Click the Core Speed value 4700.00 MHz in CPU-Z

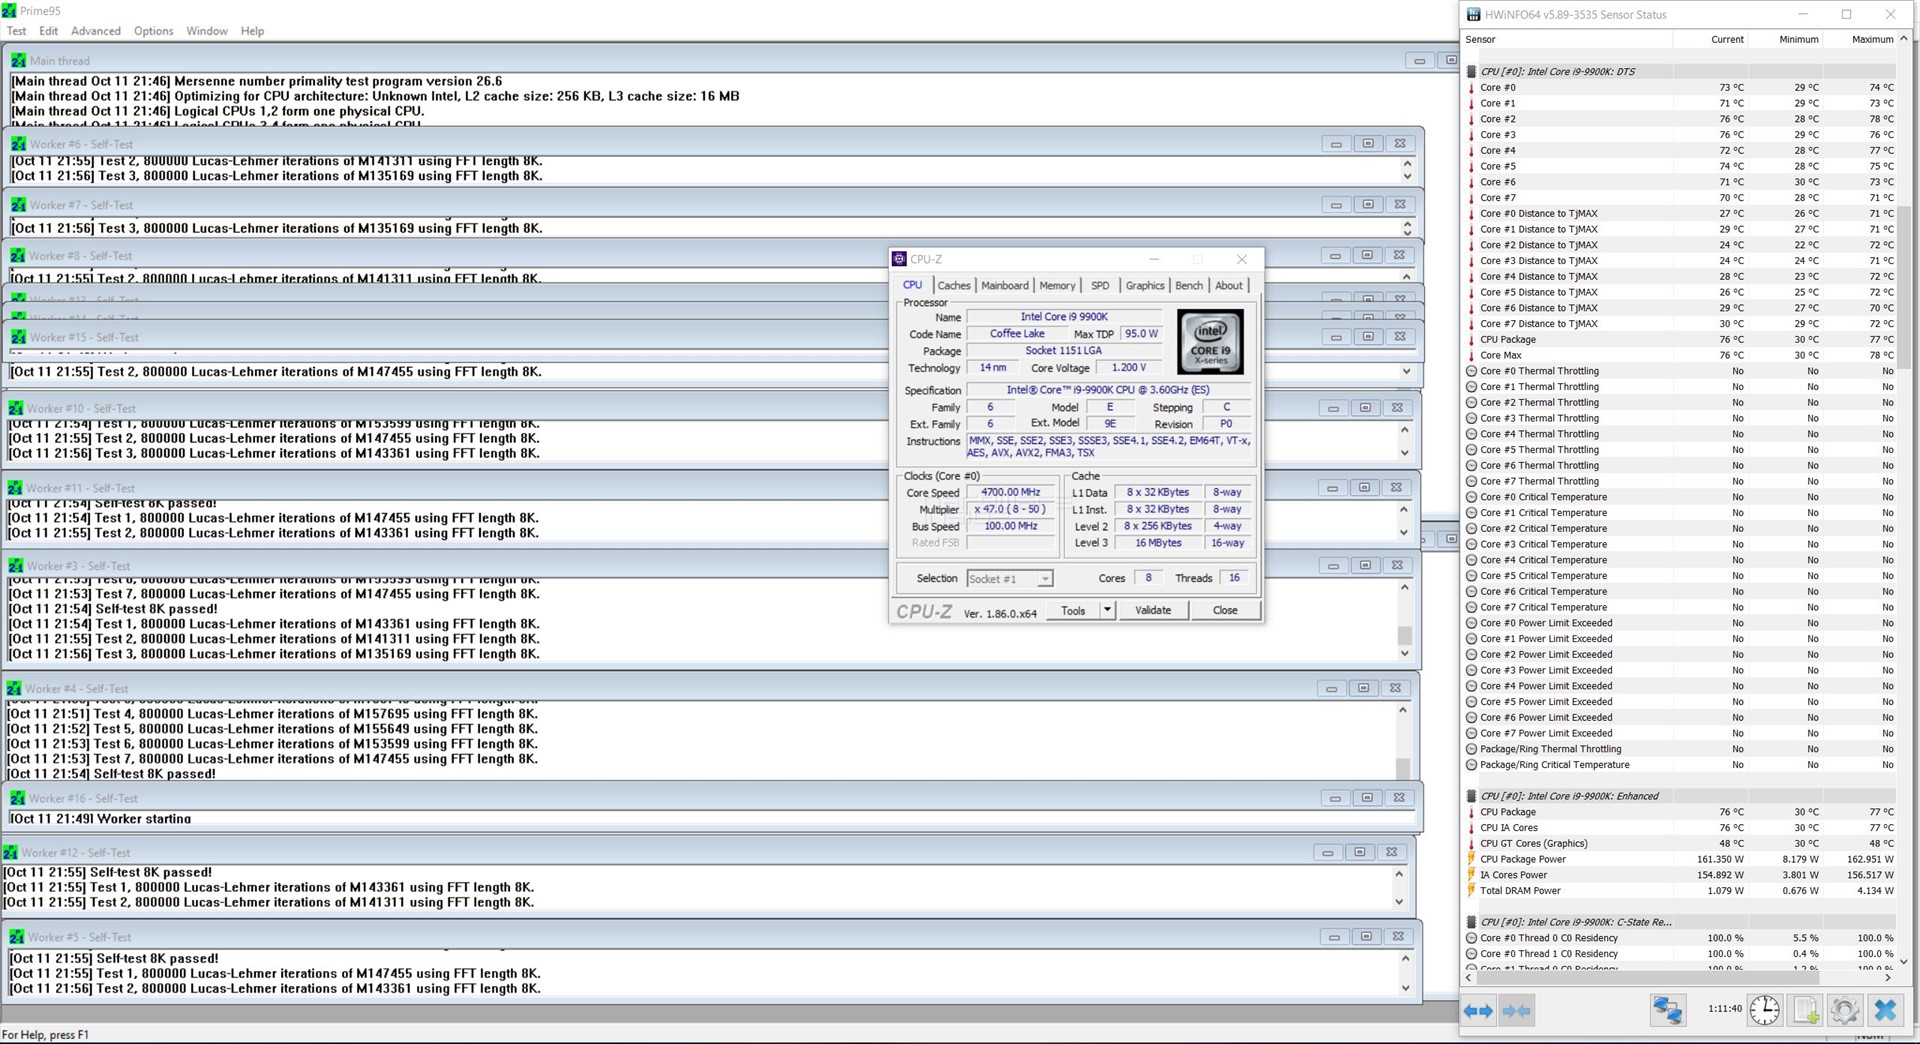pyautogui.click(x=1011, y=492)
